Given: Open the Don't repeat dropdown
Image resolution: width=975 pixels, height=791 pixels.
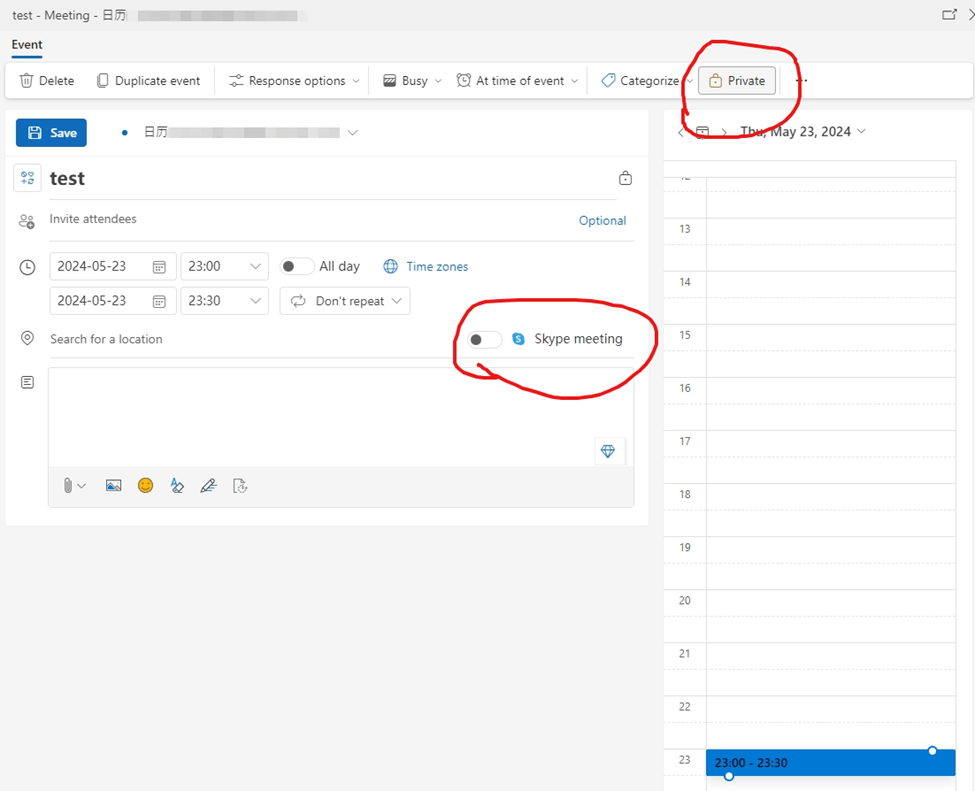Looking at the screenshot, I should tap(345, 301).
